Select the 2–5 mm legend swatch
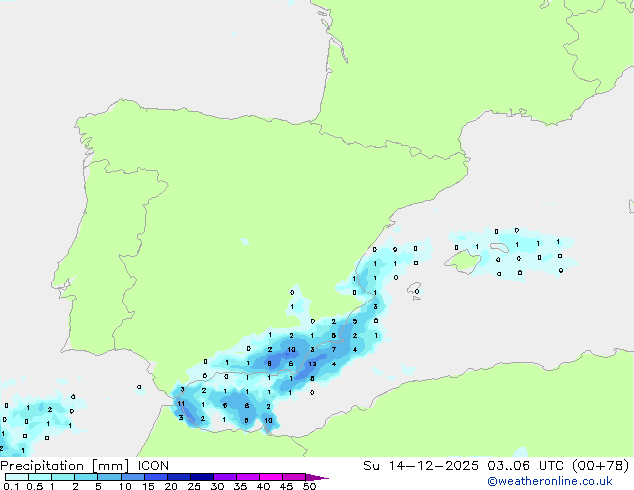The height and width of the screenshot is (490, 634). pos(86,477)
